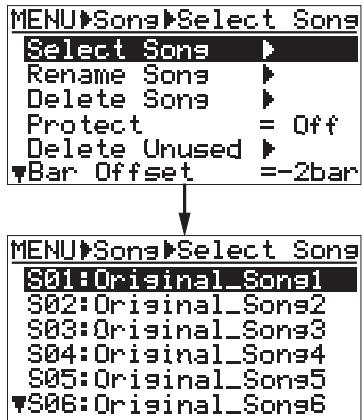Click the arrow before Select Song in lower breadcrumb
The width and height of the screenshot is (362, 420).
coord(169,251)
